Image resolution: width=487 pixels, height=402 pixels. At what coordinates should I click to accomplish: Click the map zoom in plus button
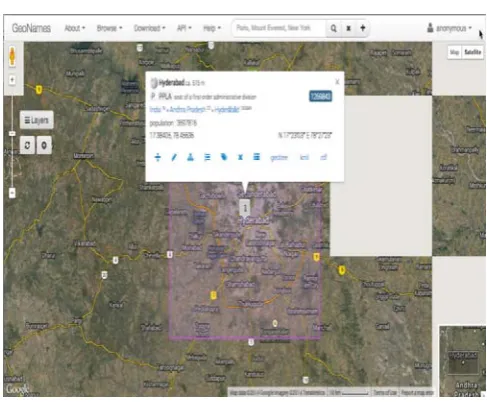pos(12,80)
